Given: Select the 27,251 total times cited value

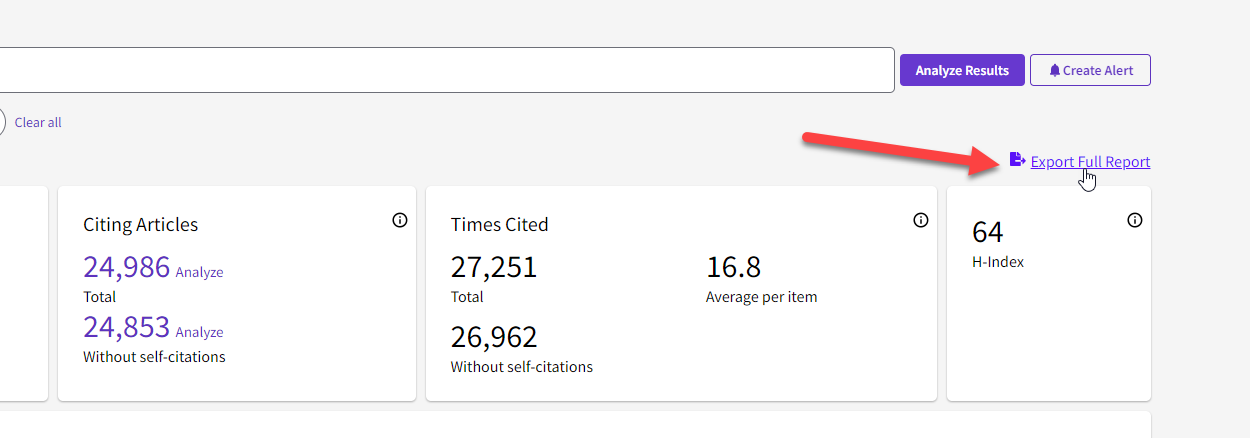Looking at the screenshot, I should click(494, 267).
